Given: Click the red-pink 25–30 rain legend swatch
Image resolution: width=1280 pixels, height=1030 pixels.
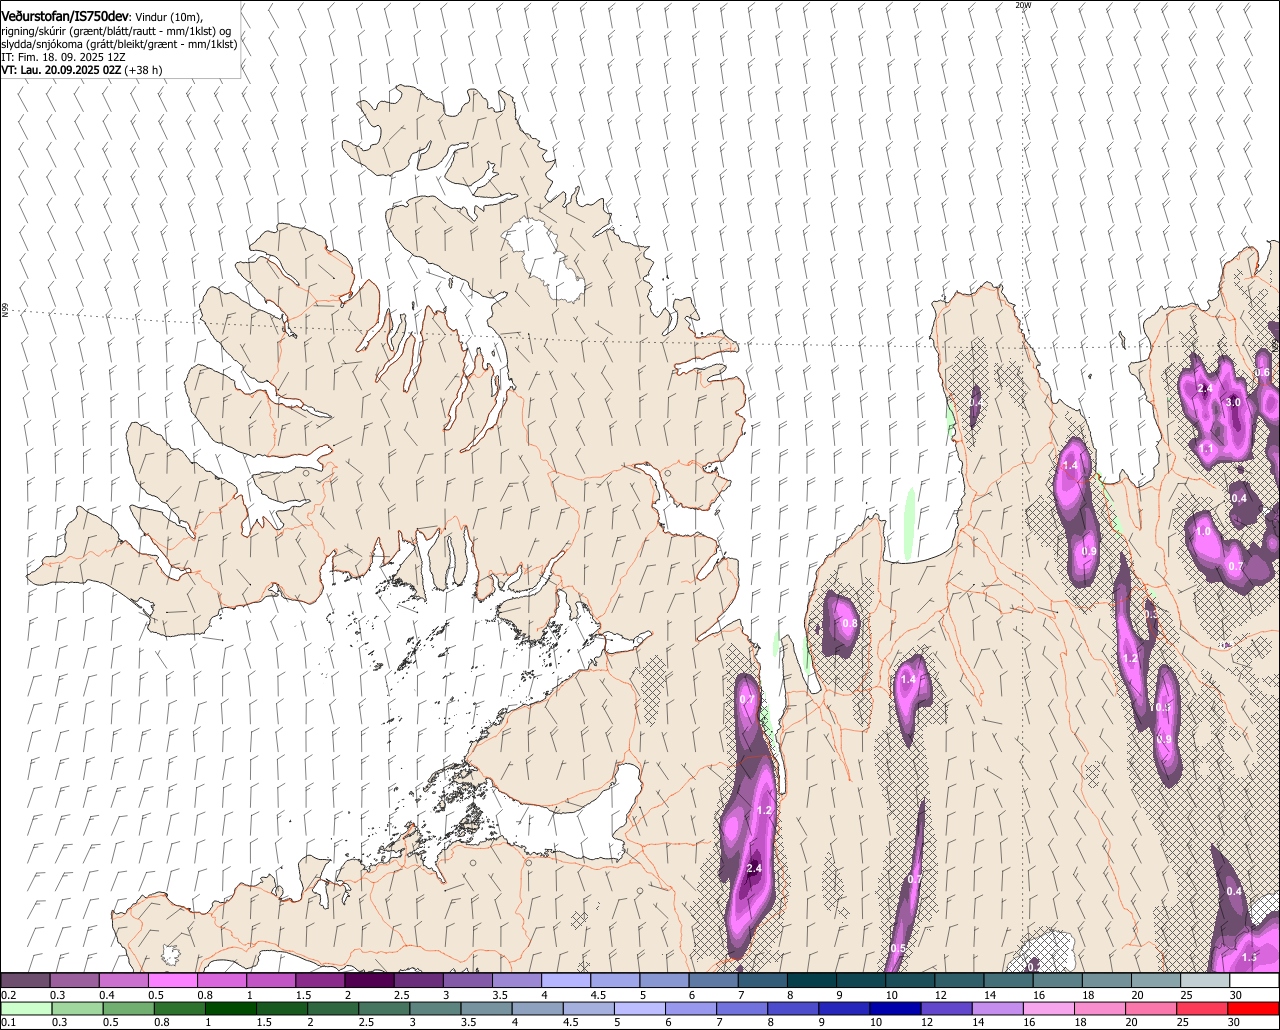Looking at the screenshot, I should 1203,1008.
